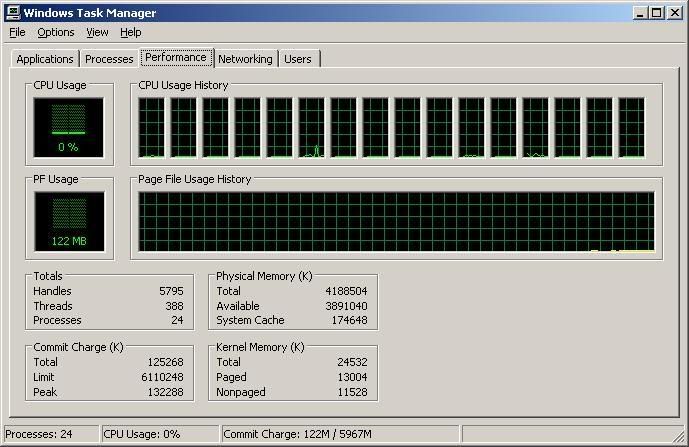
Task: Click the status bar Processes: 24 entry
Action: 51,434
